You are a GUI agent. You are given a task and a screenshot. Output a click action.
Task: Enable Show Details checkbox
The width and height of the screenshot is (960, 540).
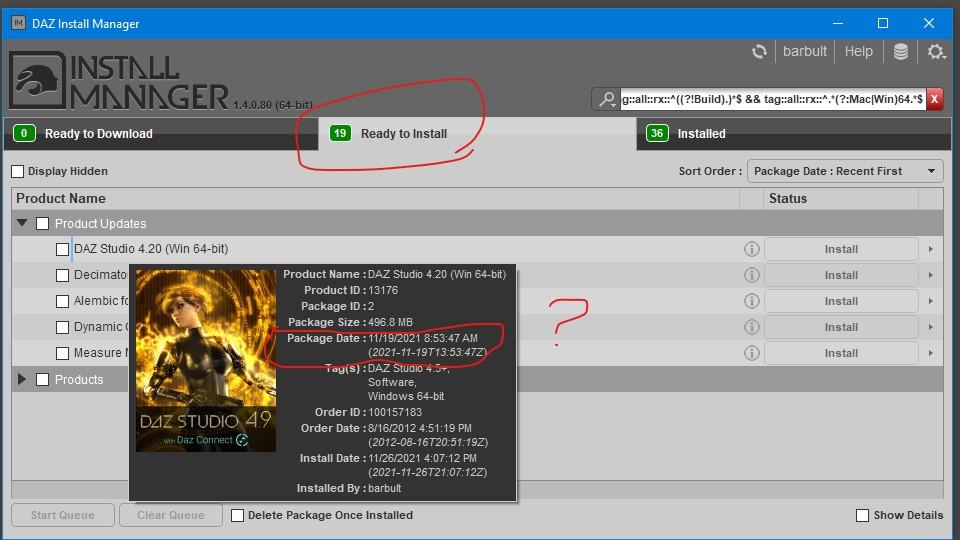tap(862, 516)
